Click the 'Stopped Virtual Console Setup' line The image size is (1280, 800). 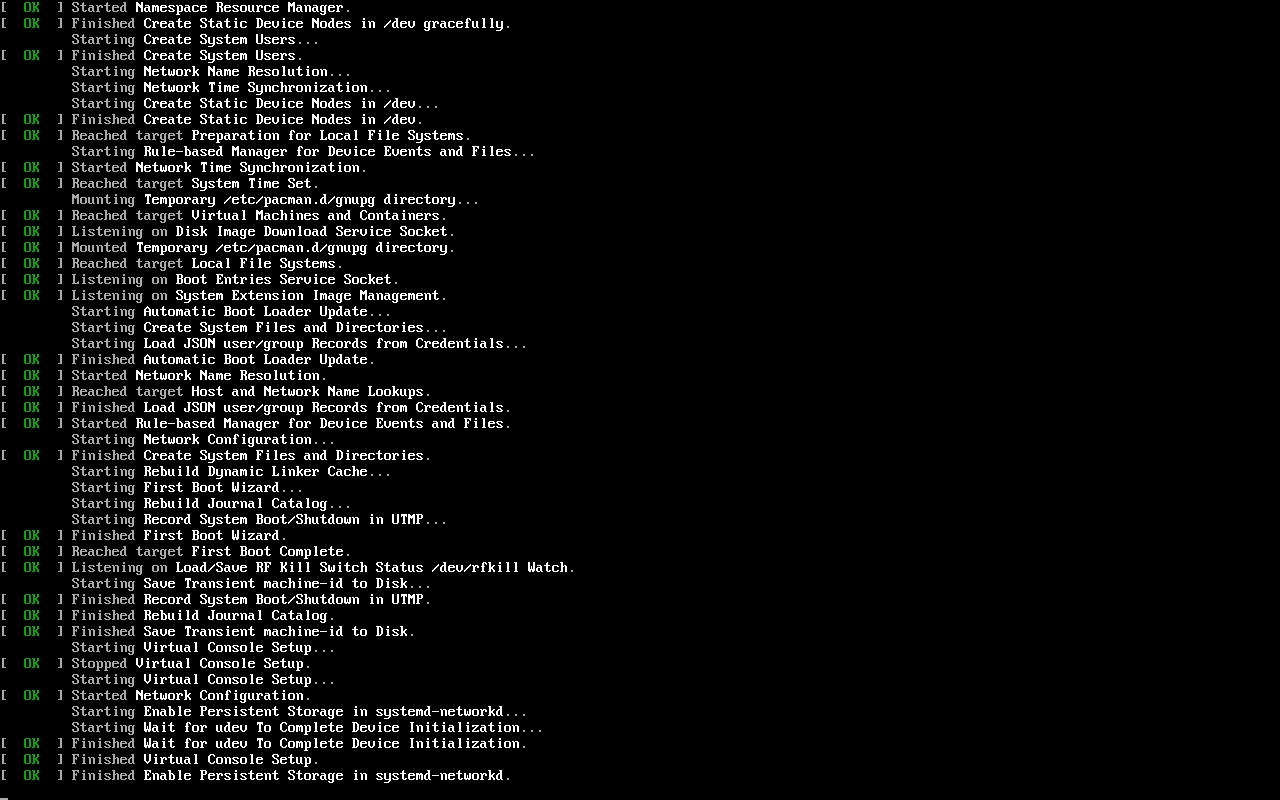tap(156, 663)
